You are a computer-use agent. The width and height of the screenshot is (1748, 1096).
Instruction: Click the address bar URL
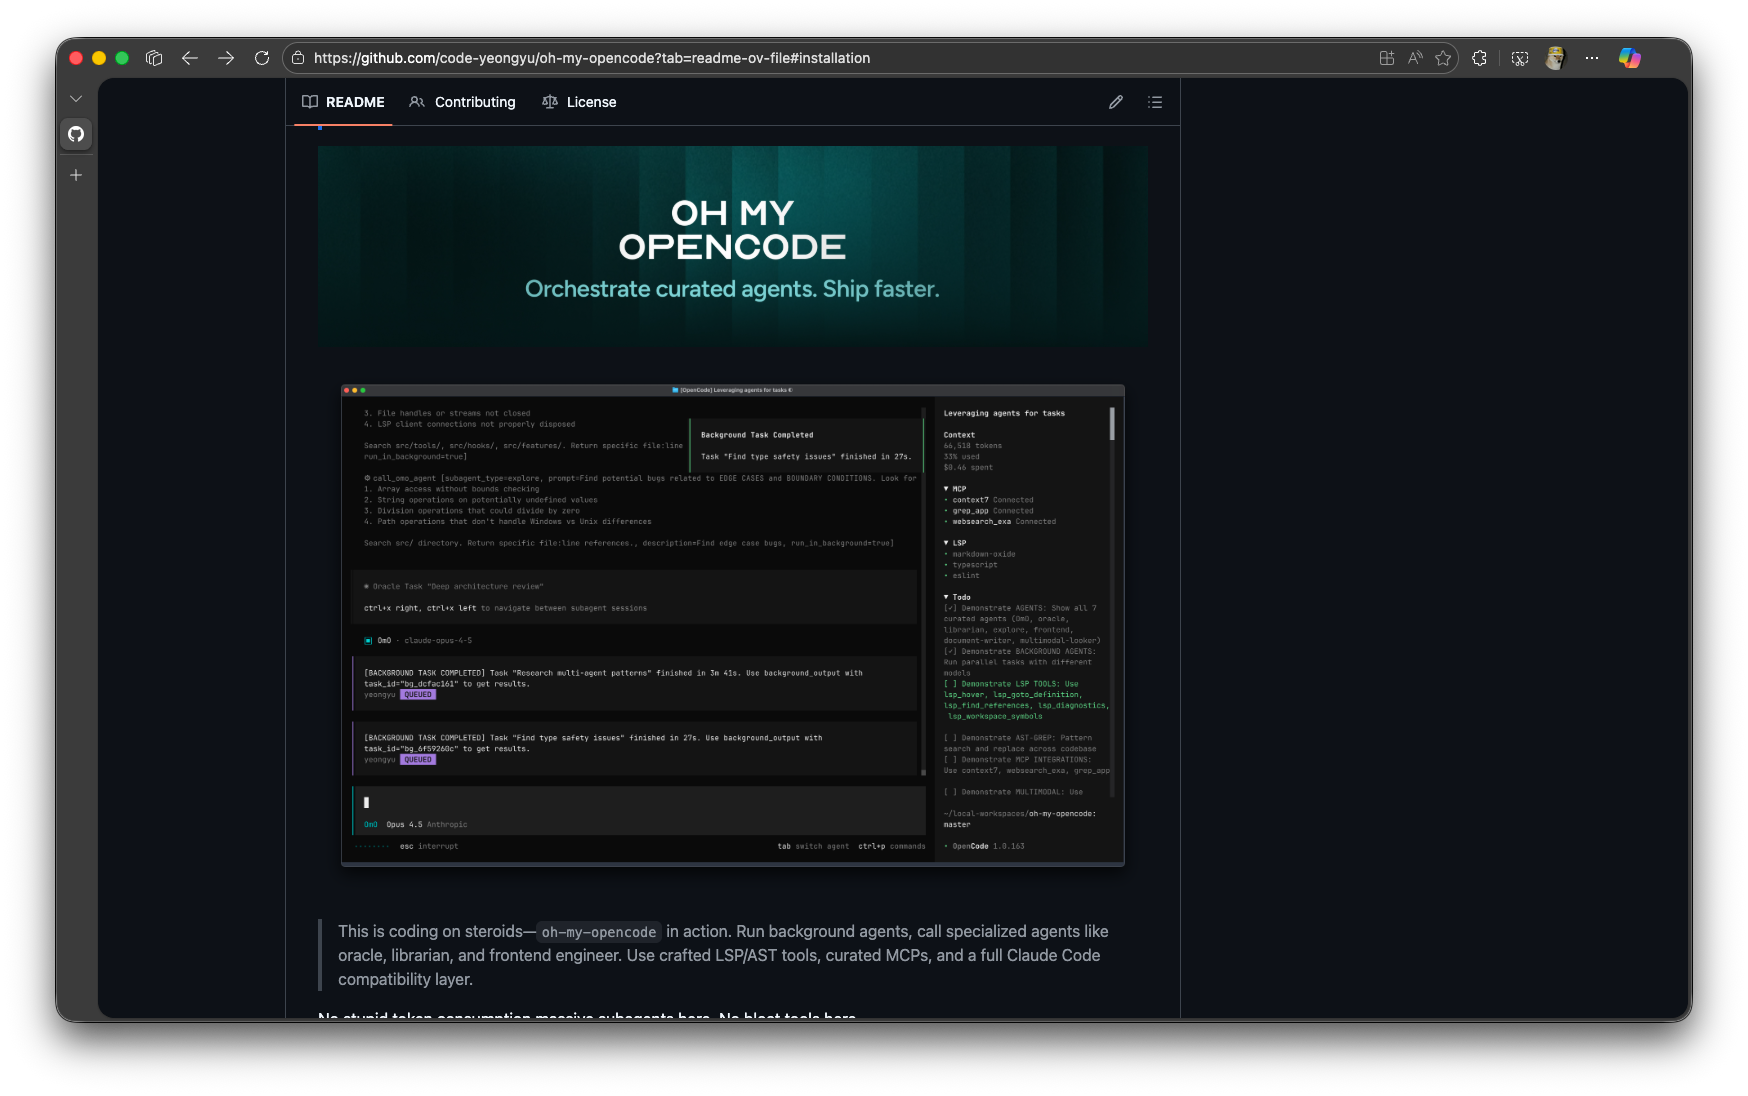tap(592, 58)
